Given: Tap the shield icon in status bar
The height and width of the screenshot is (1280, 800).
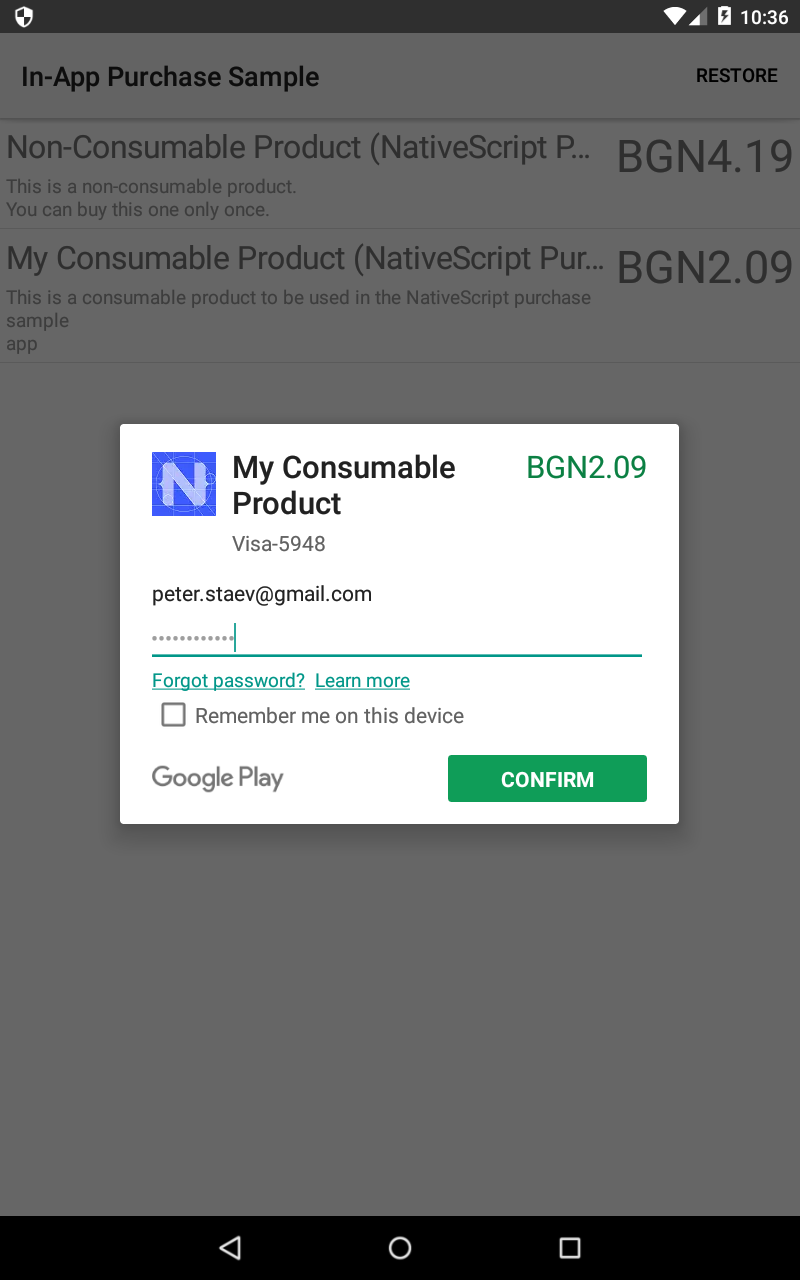Looking at the screenshot, I should [x=24, y=17].
